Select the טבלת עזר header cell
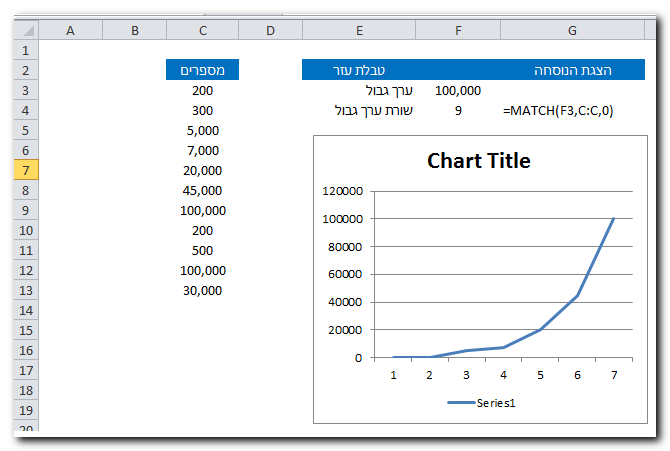670x451 pixels. coord(366,70)
